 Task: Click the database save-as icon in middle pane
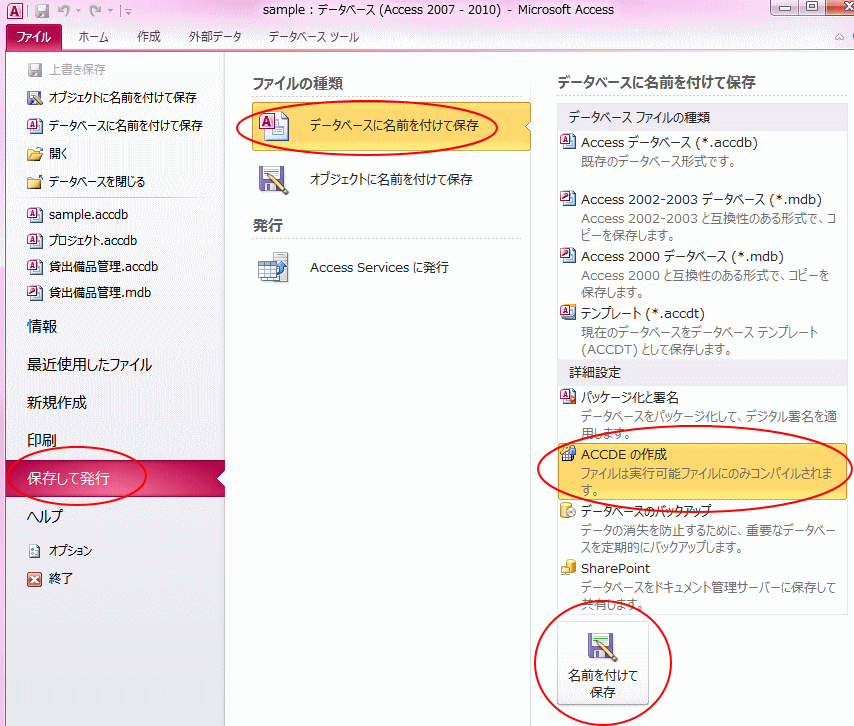[x=273, y=126]
